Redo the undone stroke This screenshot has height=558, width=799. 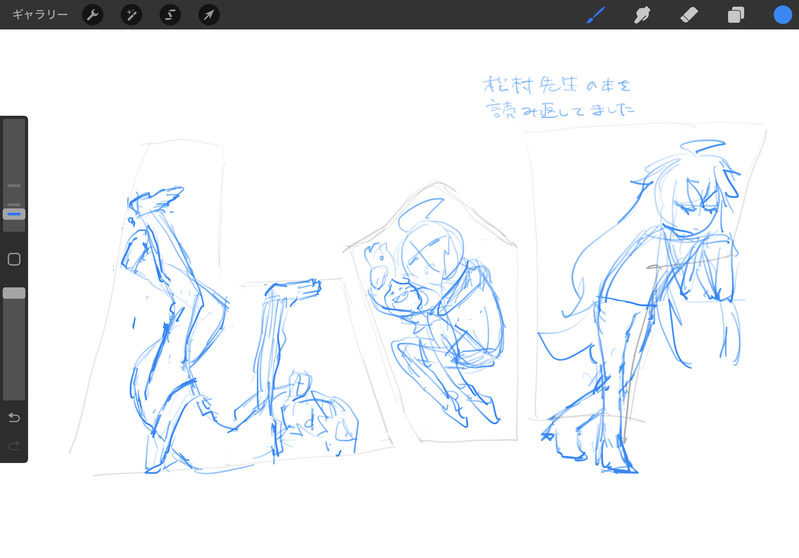[x=14, y=446]
